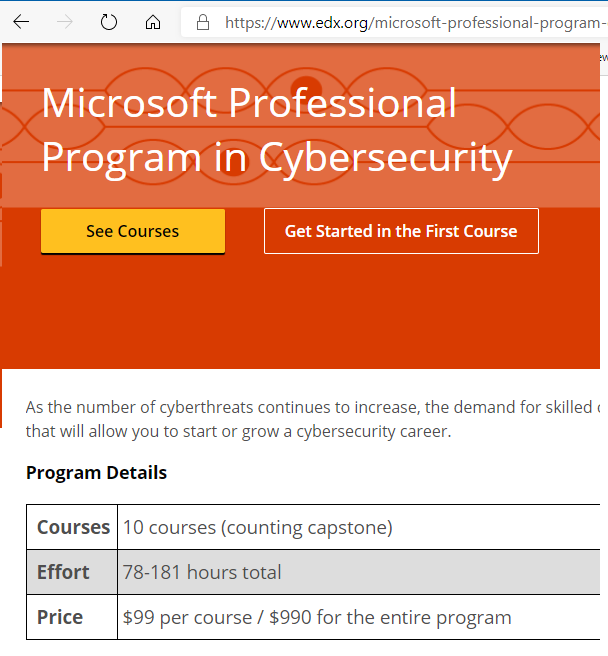Click the browser forward arrow
This screenshot has width=608, height=656.
[x=65, y=22]
